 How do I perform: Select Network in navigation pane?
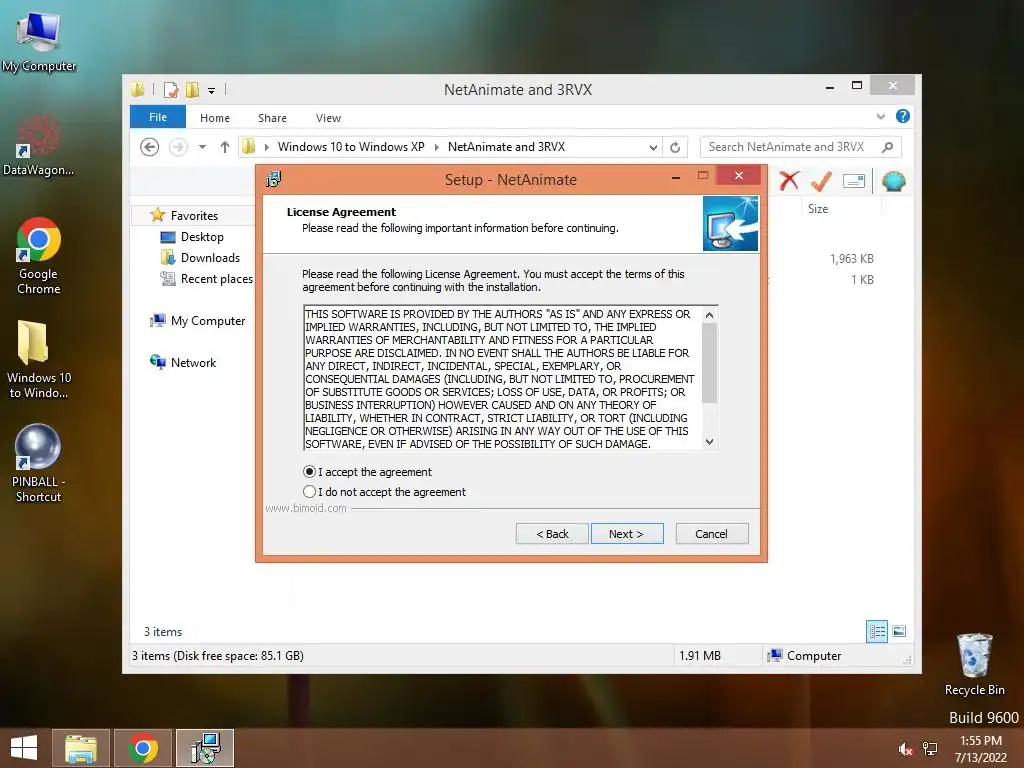(193, 362)
